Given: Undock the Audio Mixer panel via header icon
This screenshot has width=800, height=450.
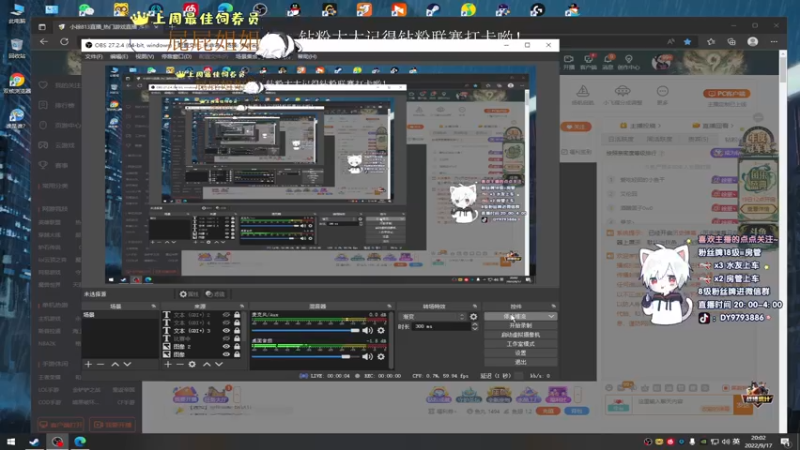Looking at the screenshot, I should click(x=389, y=306).
